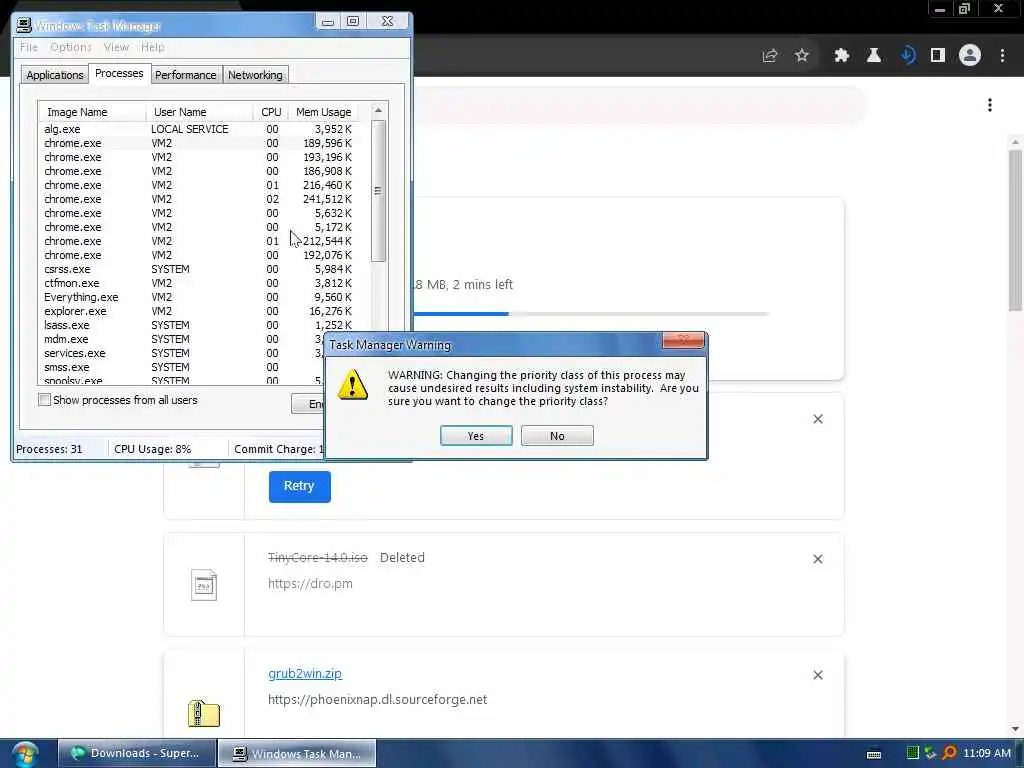
Task: Switch to Processes tab in Task Manager
Action: pos(119,73)
